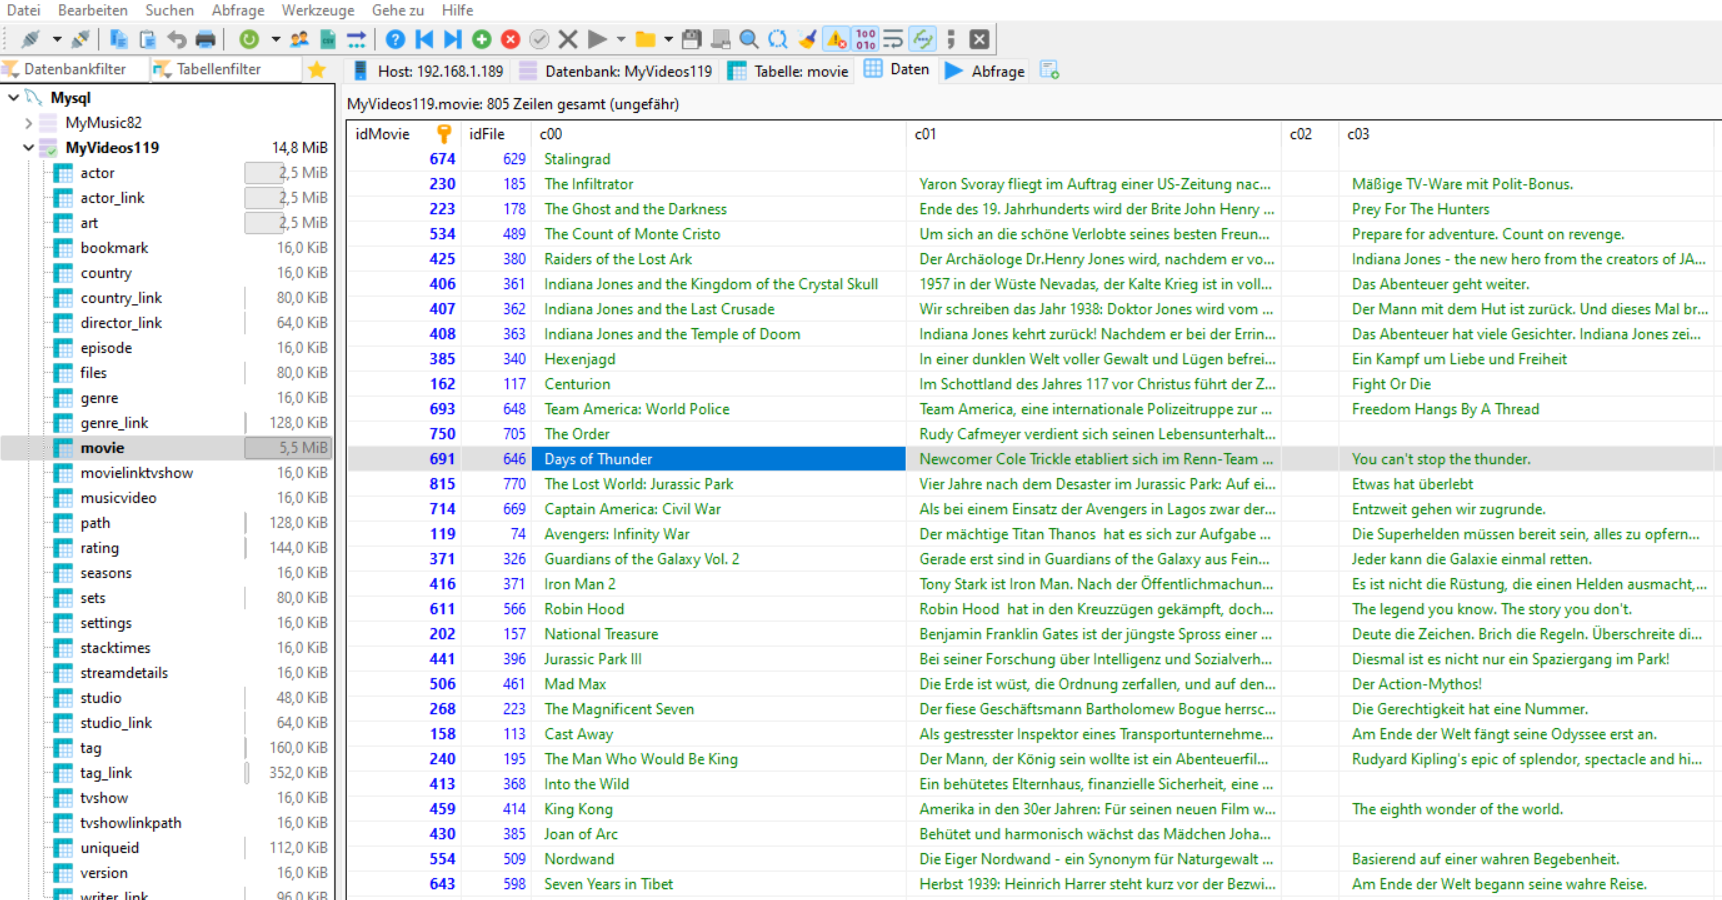Click the dark X close-tab toolbar icon
Screen dimensions: 1722x900
[x=980, y=39]
